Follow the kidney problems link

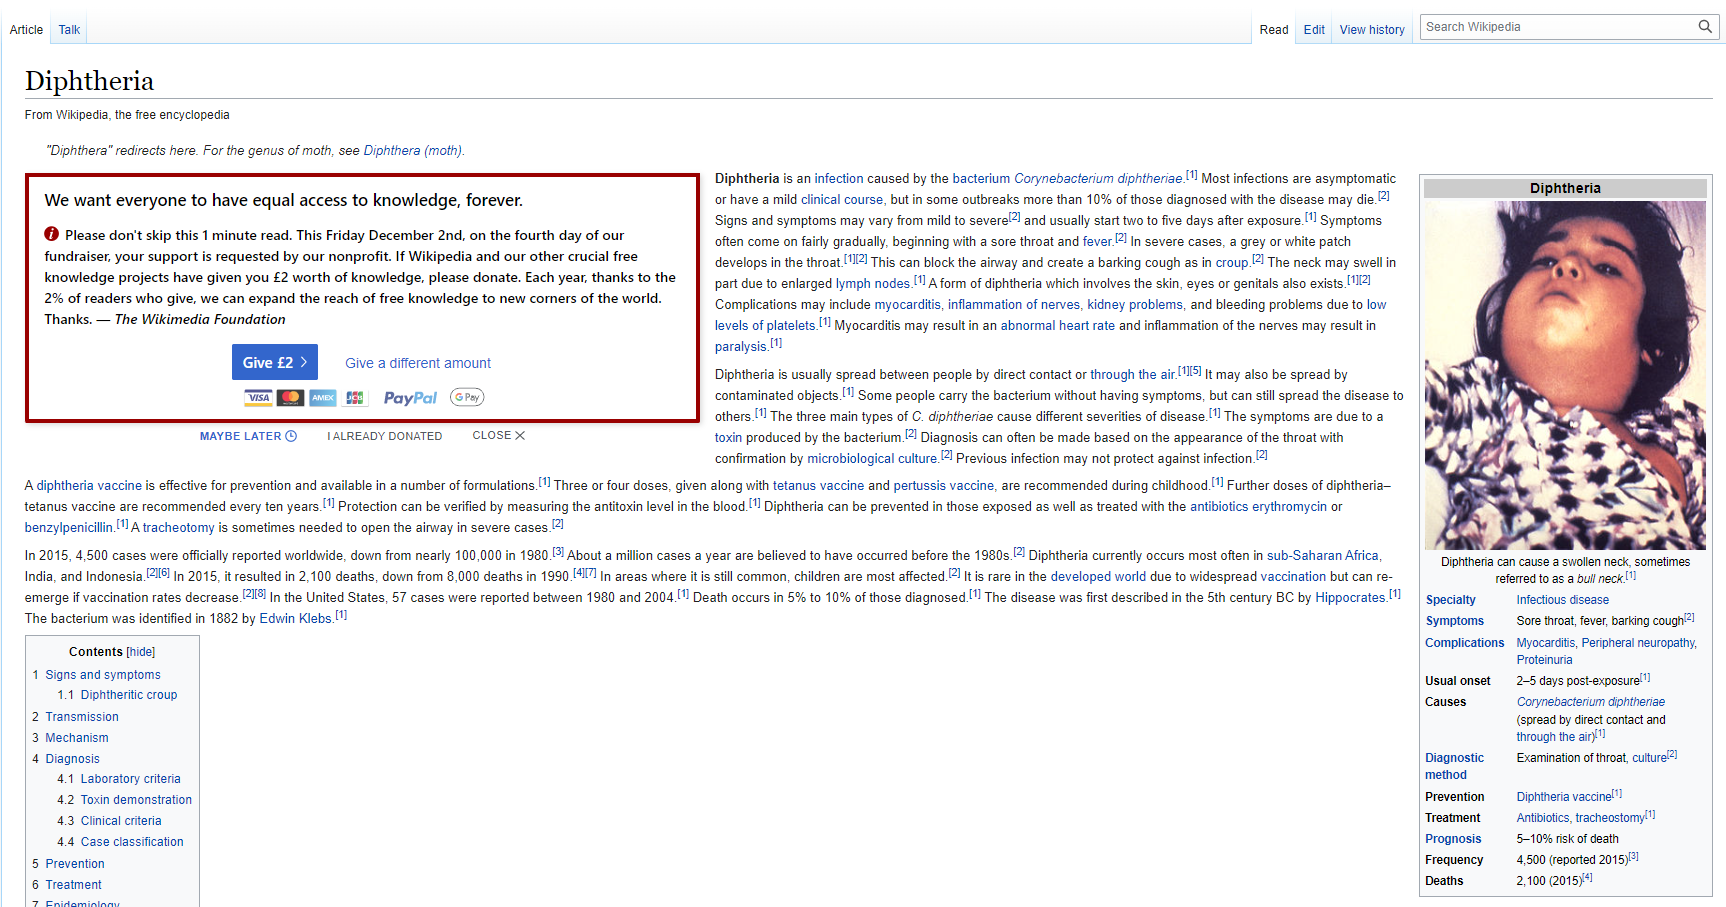(x=1135, y=305)
